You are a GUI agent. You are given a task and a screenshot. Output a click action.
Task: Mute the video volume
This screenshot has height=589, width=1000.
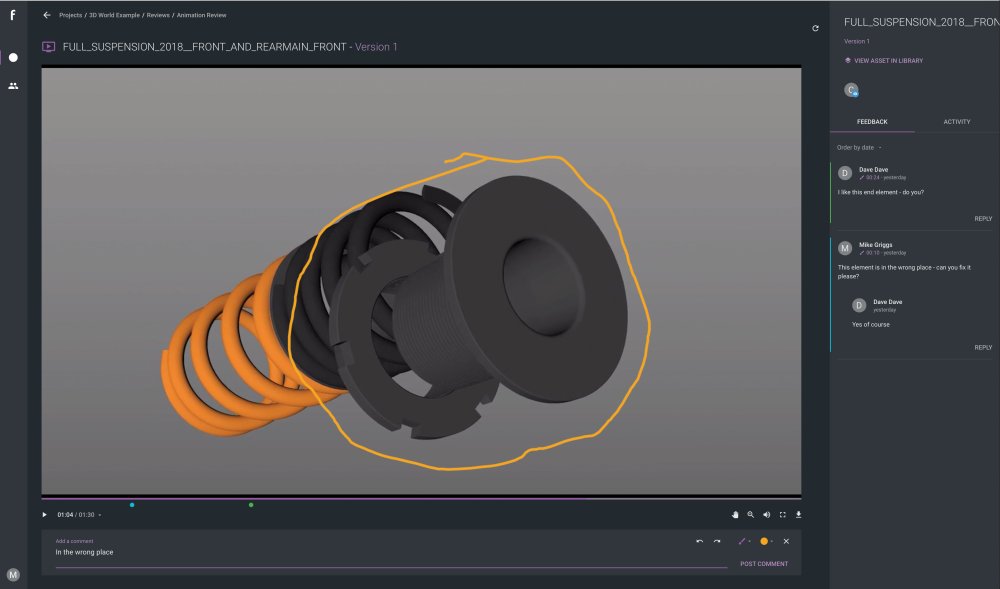point(767,514)
